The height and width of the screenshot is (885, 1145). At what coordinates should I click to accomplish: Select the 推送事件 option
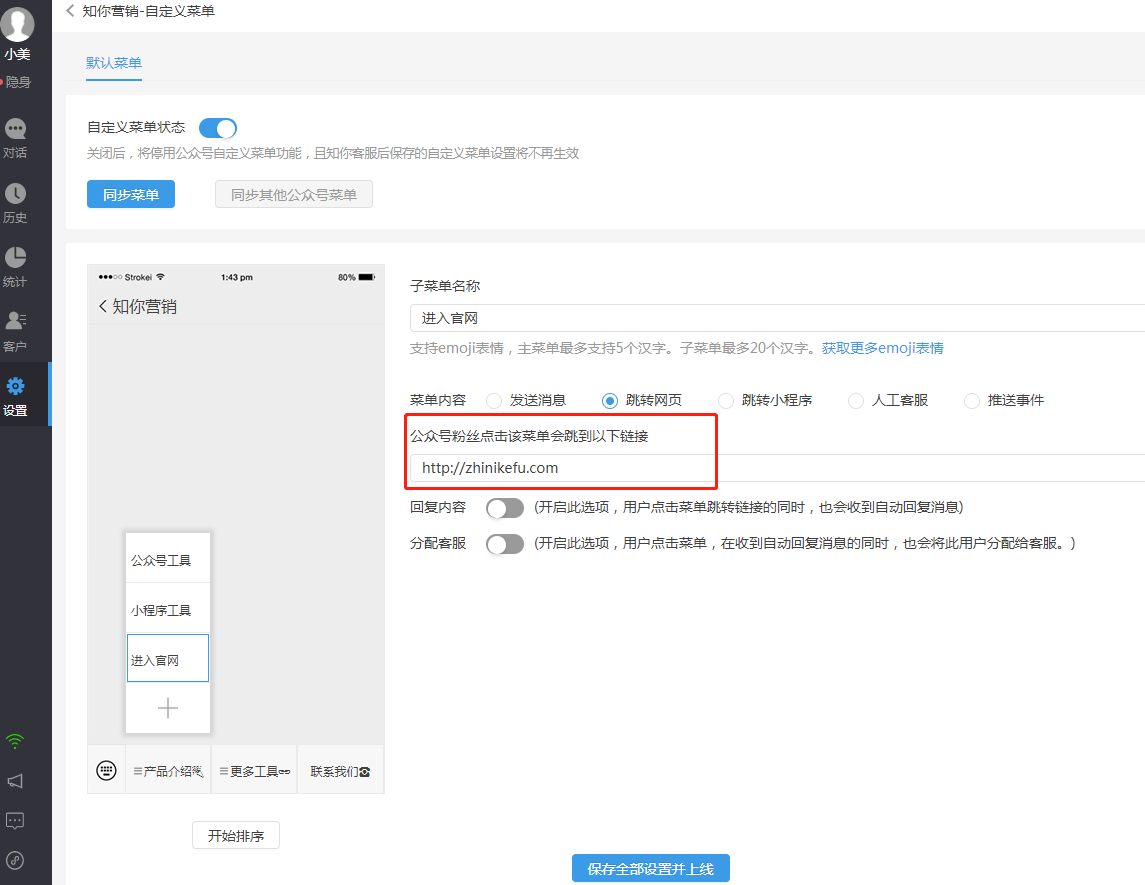click(x=971, y=400)
